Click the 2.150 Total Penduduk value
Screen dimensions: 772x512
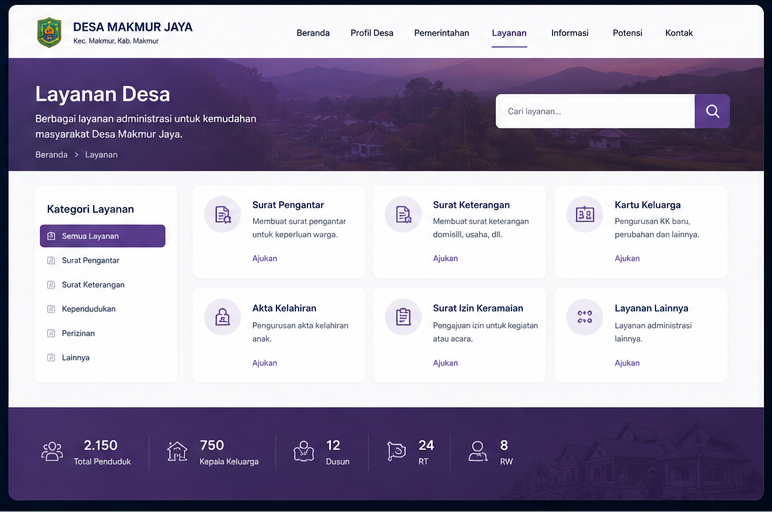coord(100,445)
